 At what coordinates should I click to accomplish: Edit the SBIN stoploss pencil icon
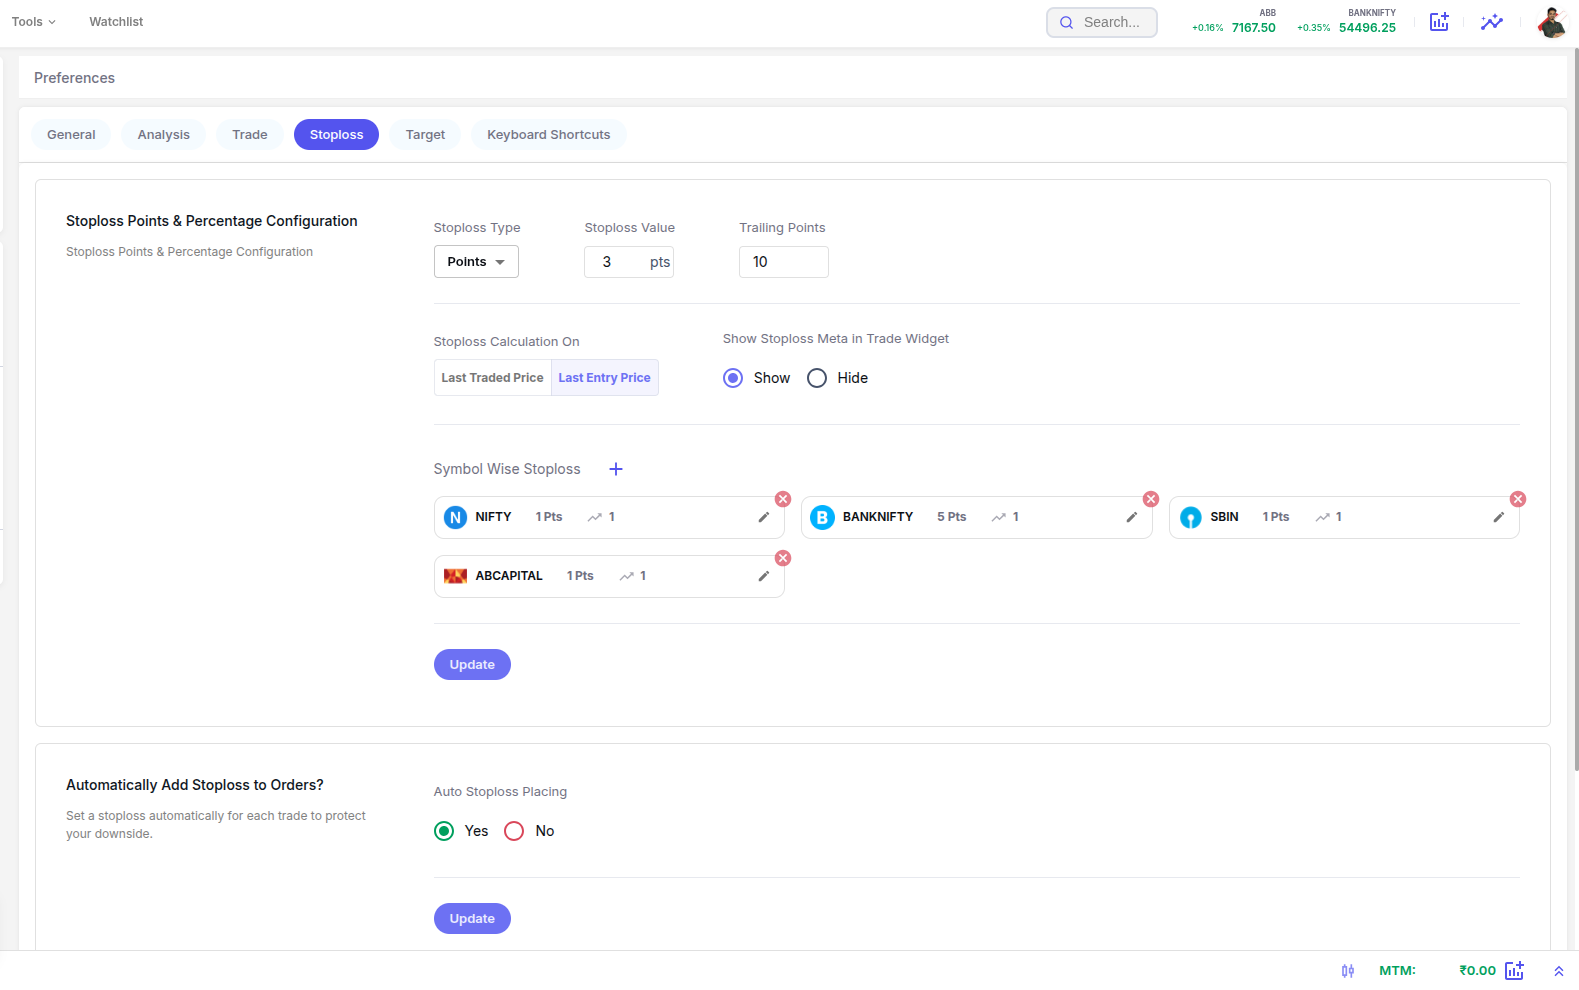[x=1499, y=517]
